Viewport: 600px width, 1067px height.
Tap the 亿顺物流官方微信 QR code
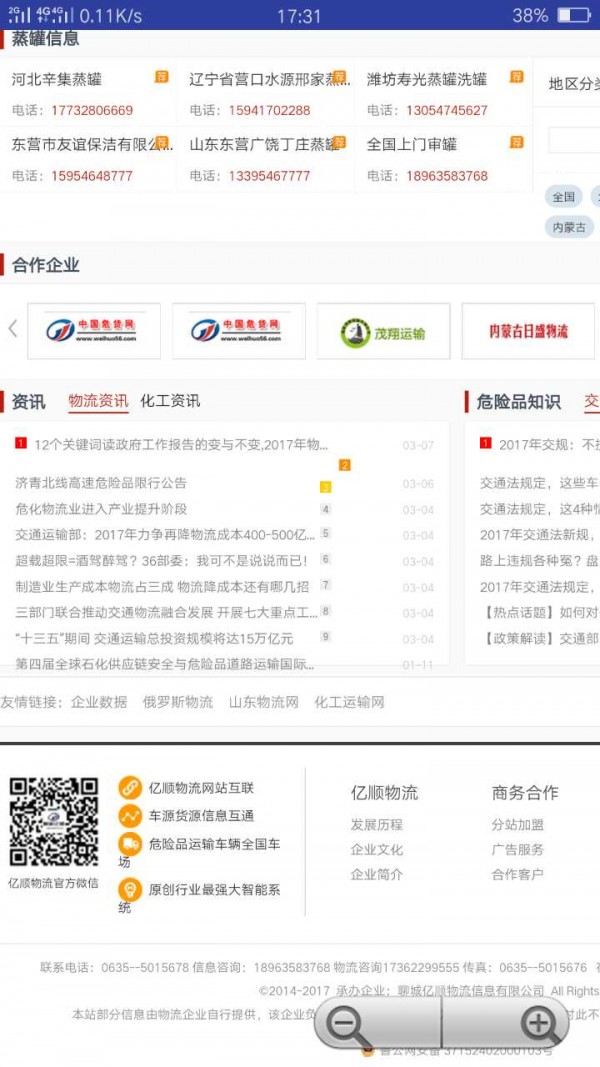tap(54, 823)
